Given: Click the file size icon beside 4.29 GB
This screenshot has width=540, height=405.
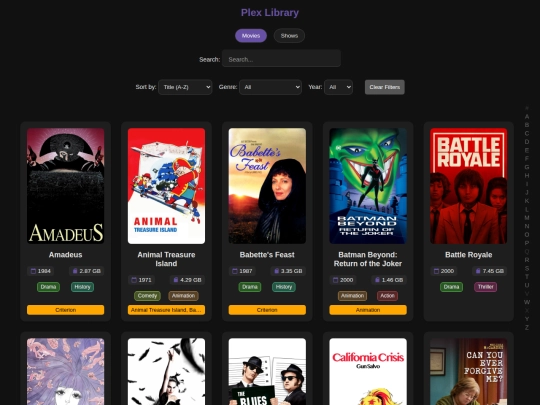Looking at the screenshot, I should point(176,280).
